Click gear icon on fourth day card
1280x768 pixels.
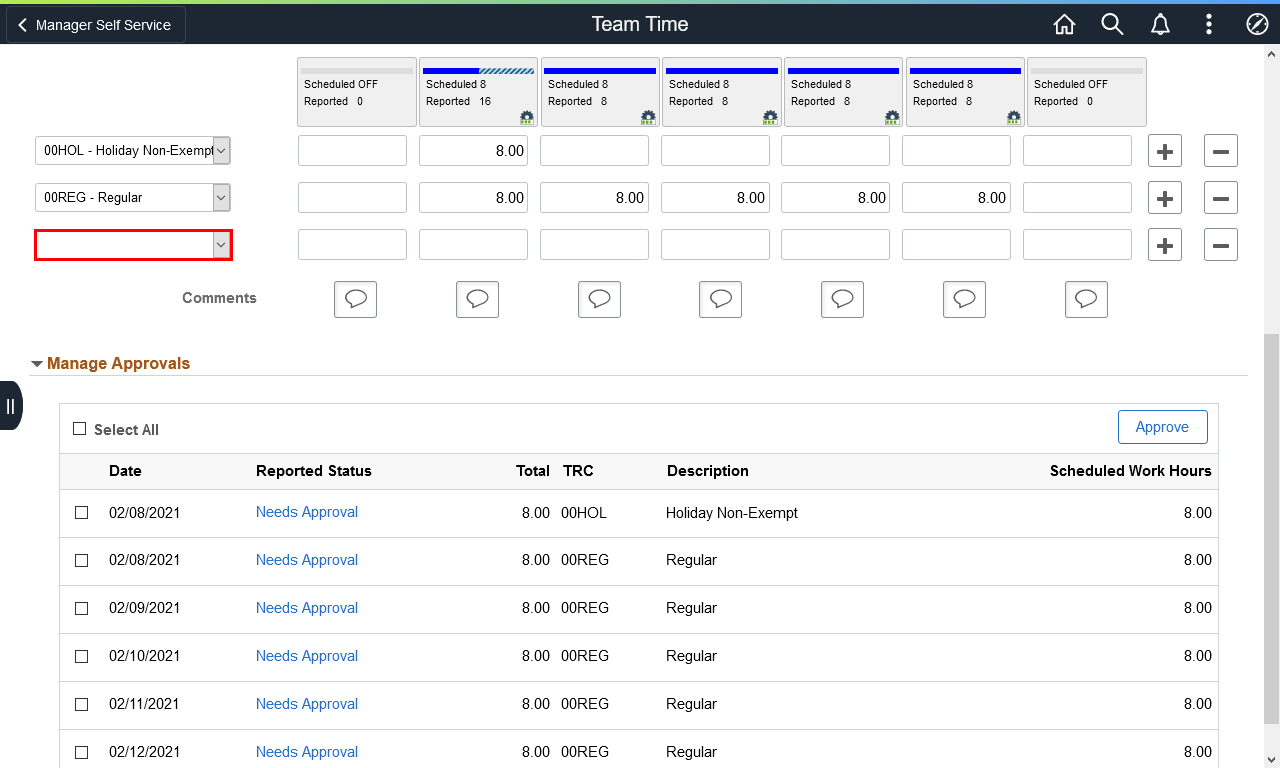pos(770,117)
